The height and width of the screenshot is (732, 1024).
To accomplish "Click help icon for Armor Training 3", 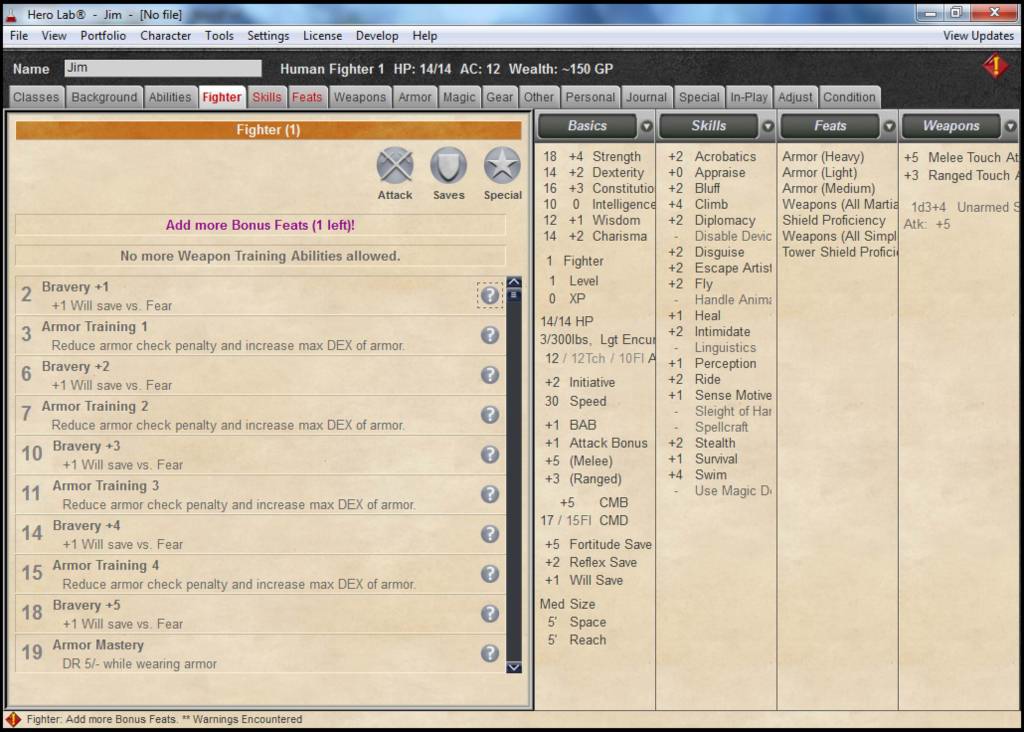I will click(490, 494).
